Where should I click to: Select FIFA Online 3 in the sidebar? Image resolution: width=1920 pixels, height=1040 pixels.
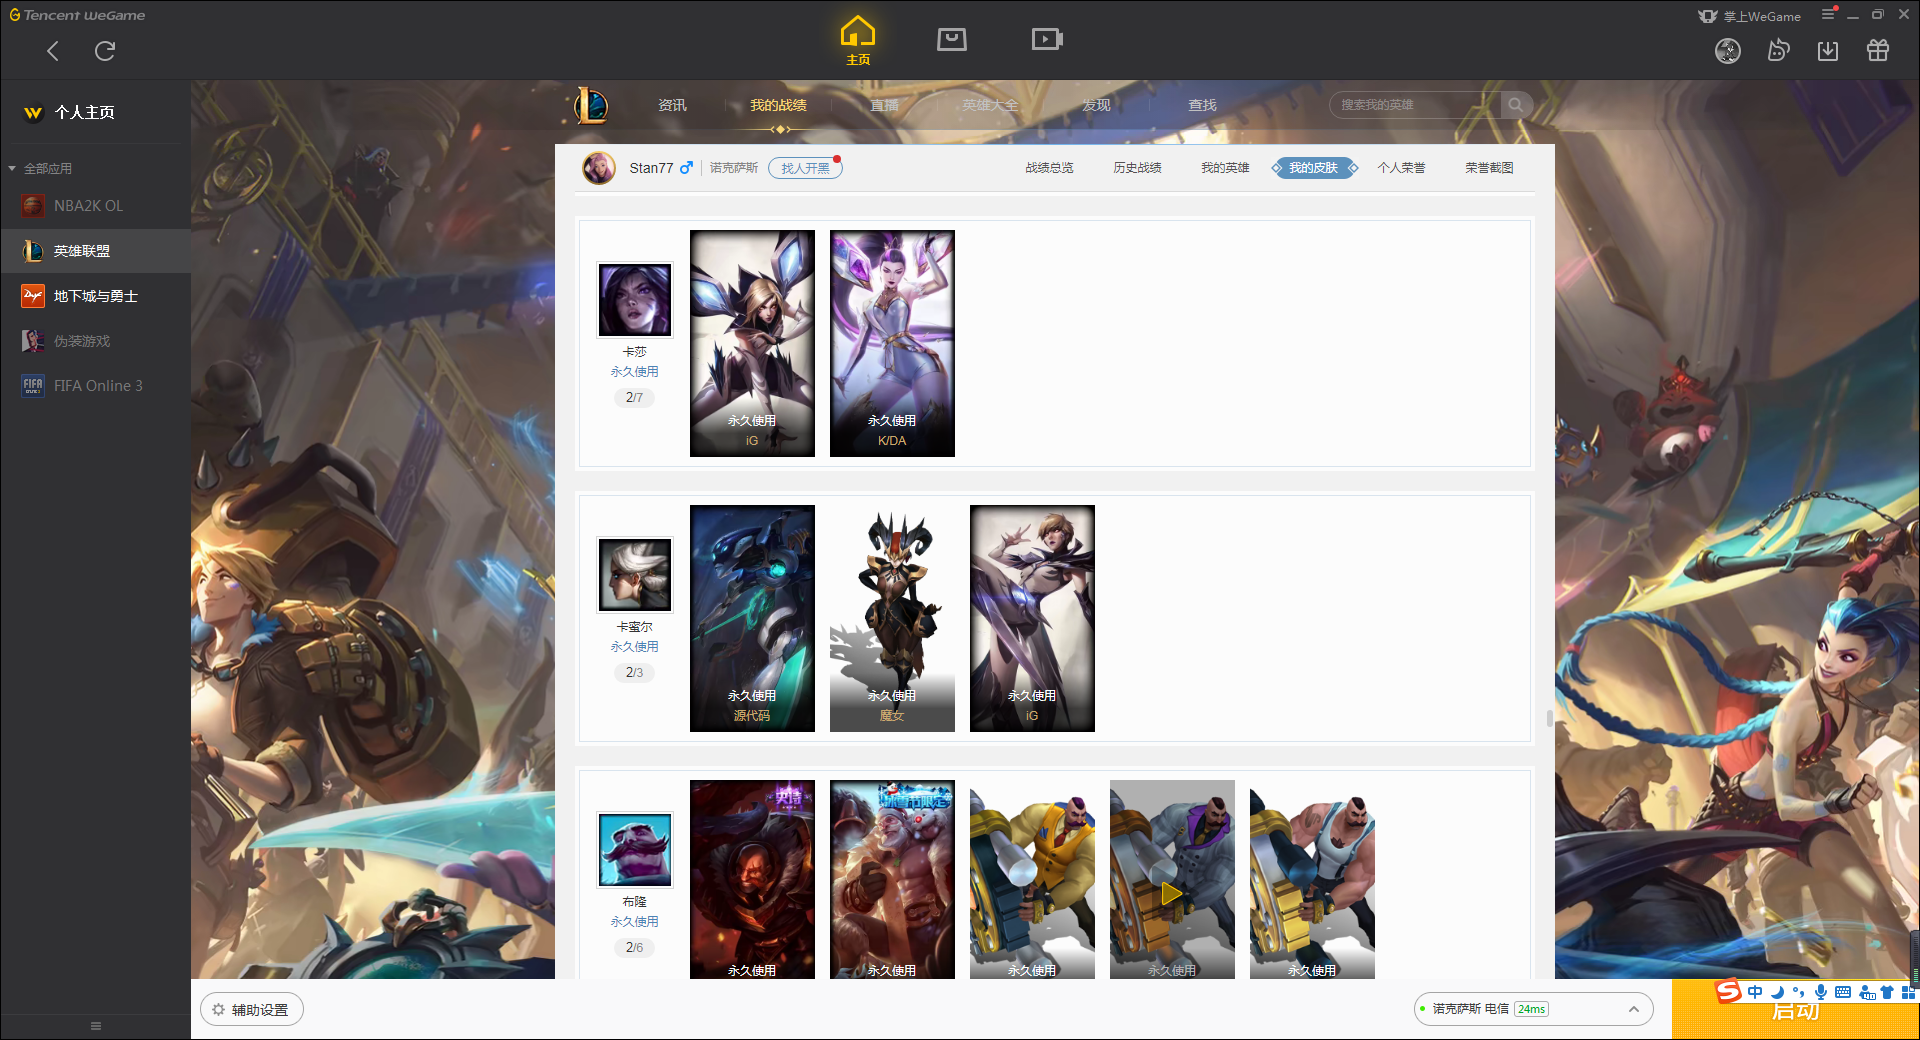(95, 386)
